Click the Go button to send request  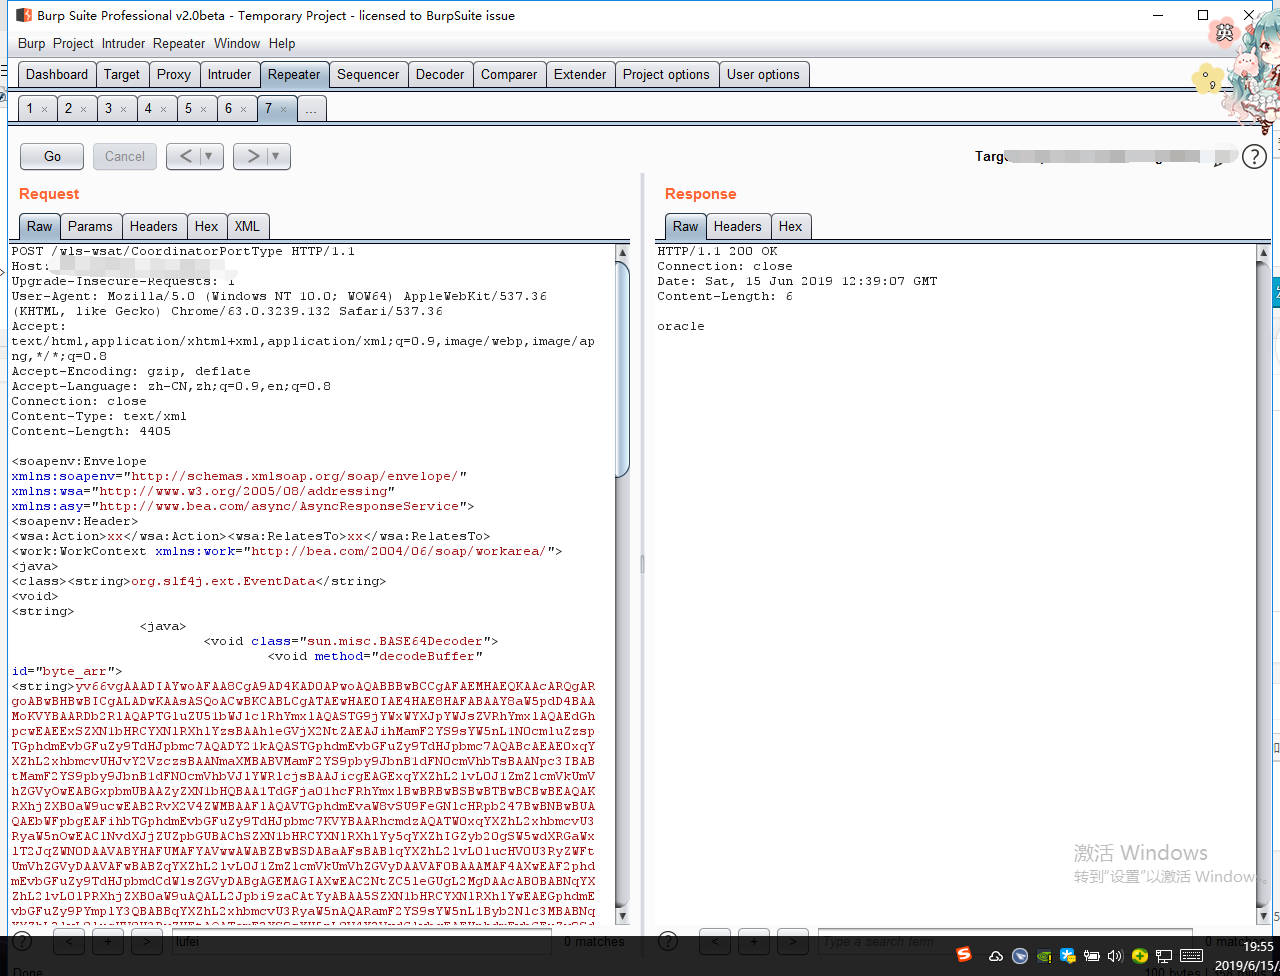[53, 156]
